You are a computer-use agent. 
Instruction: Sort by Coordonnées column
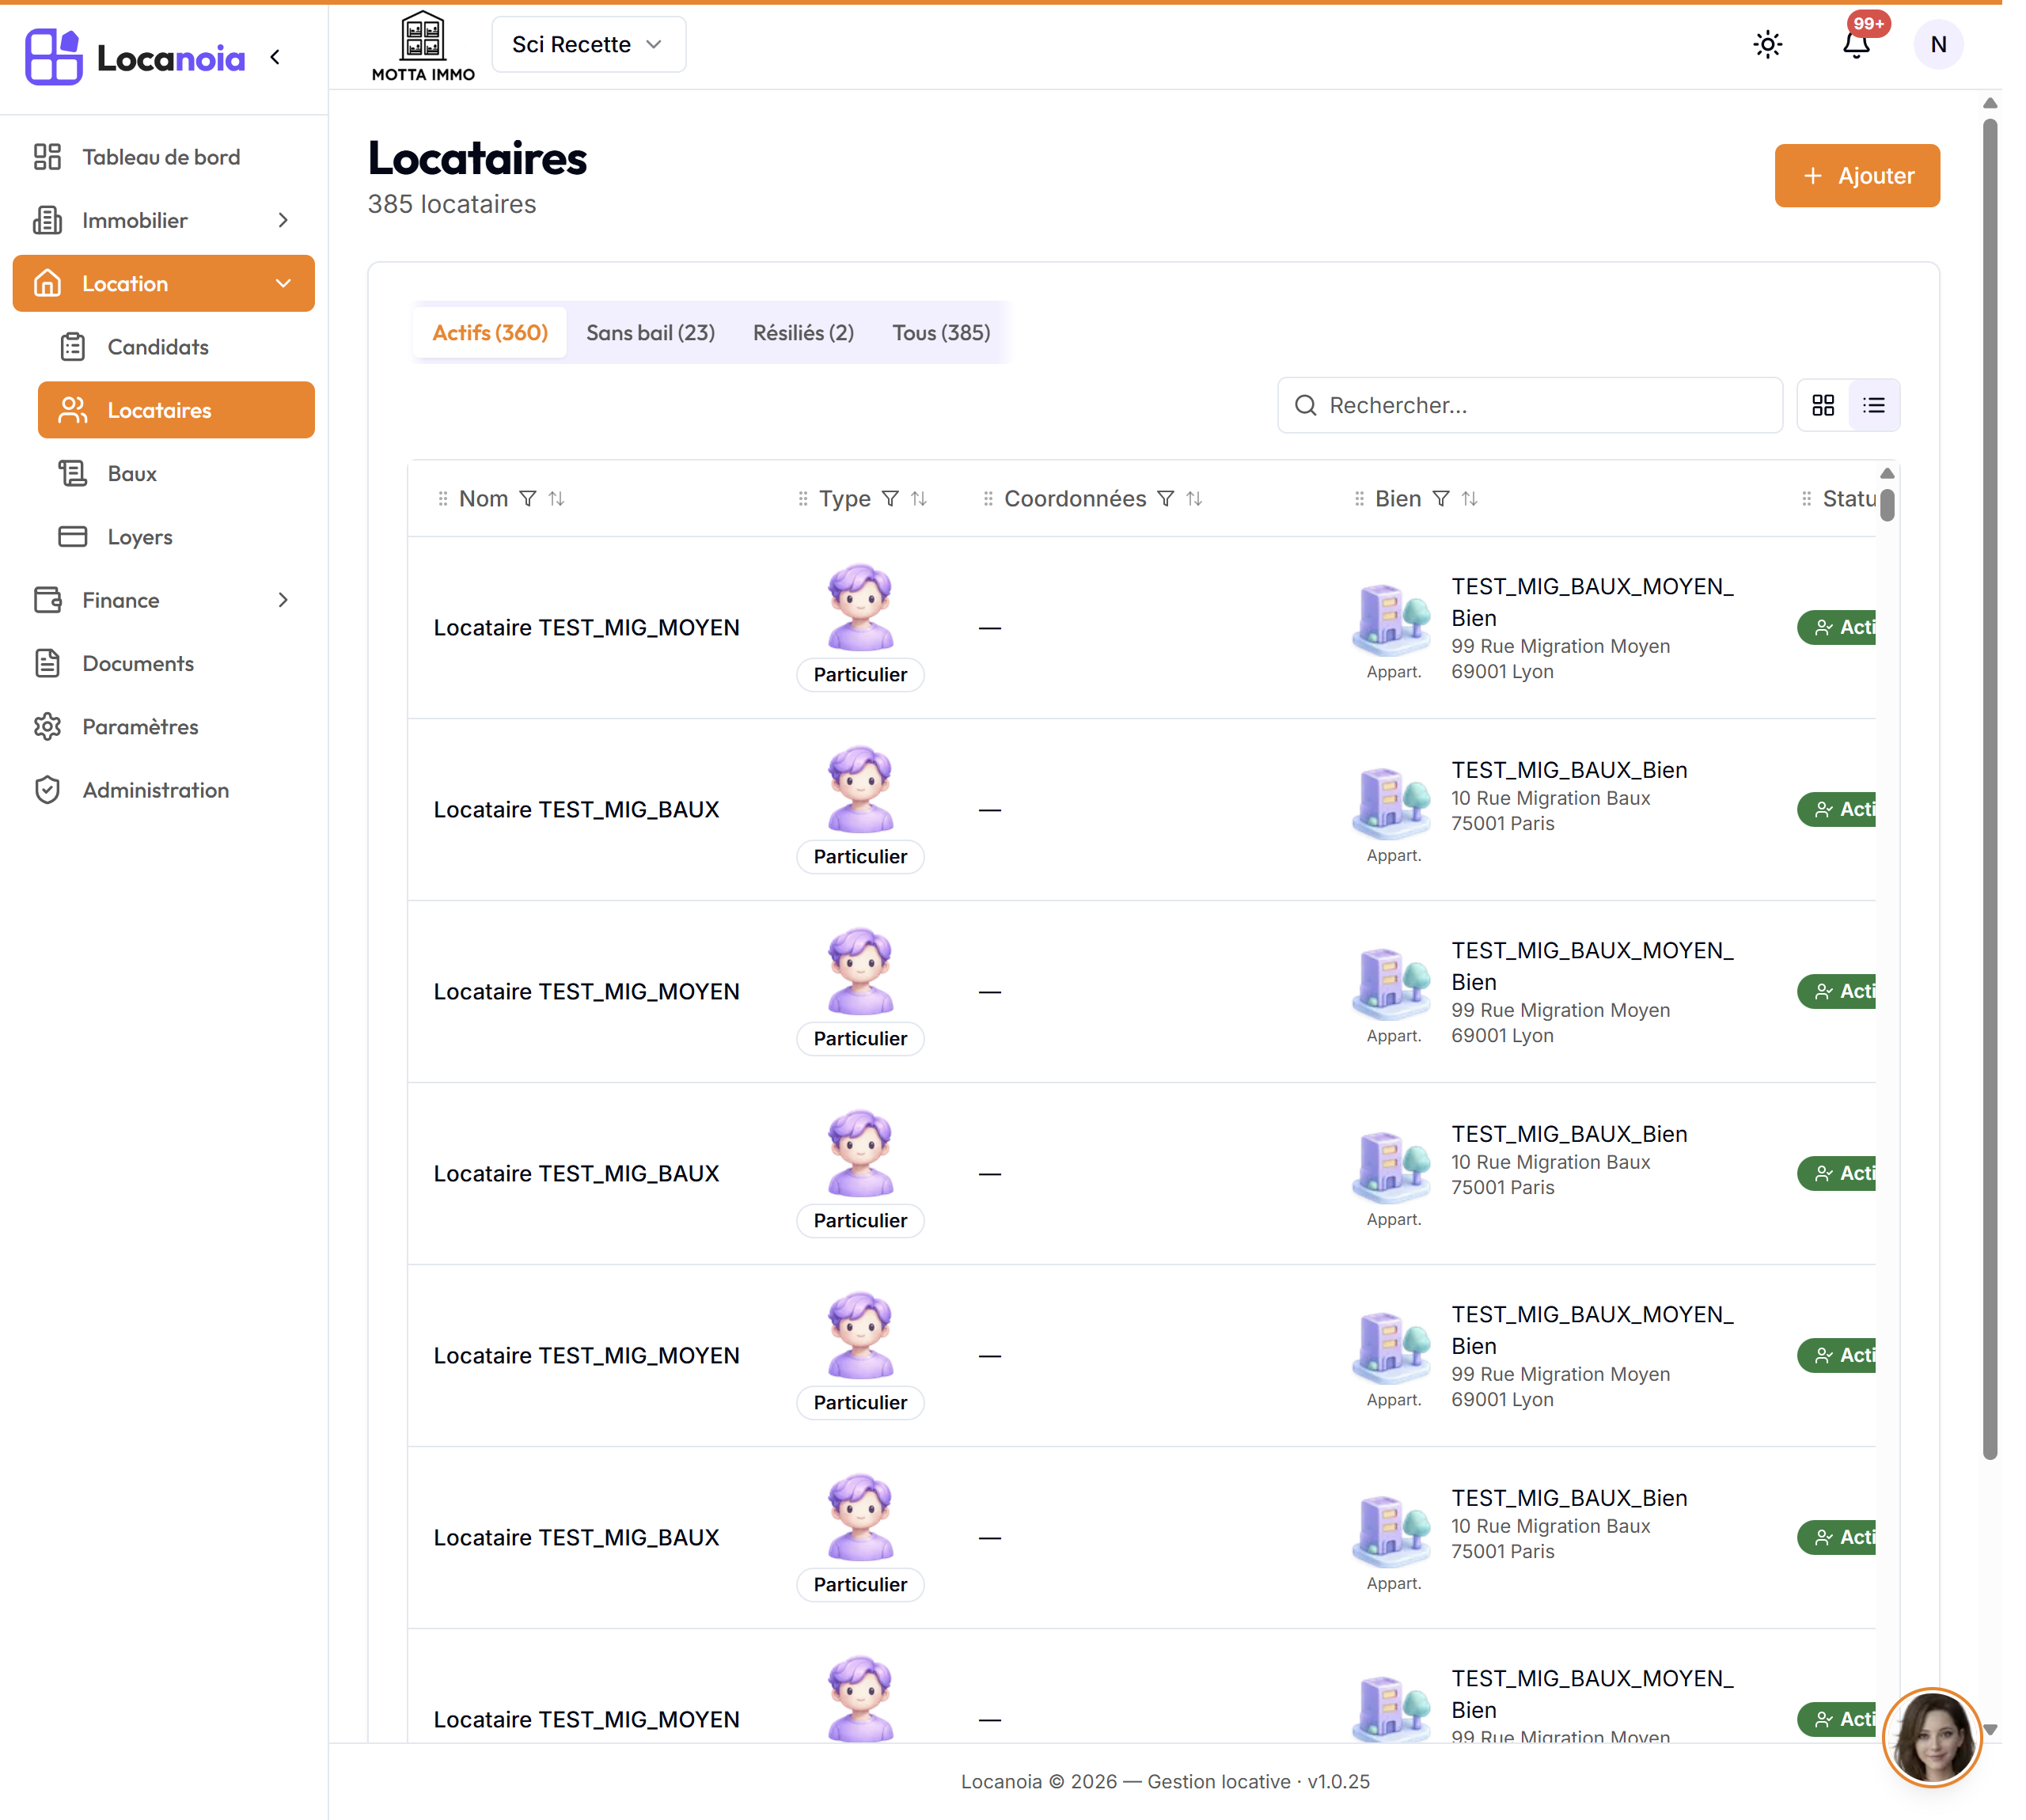pos(1194,499)
